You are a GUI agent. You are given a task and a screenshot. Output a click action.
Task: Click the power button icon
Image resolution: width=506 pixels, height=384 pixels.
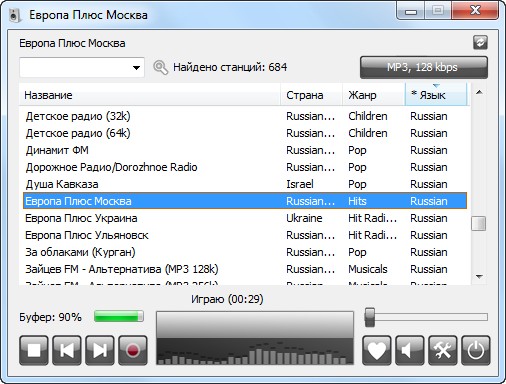[476, 350]
